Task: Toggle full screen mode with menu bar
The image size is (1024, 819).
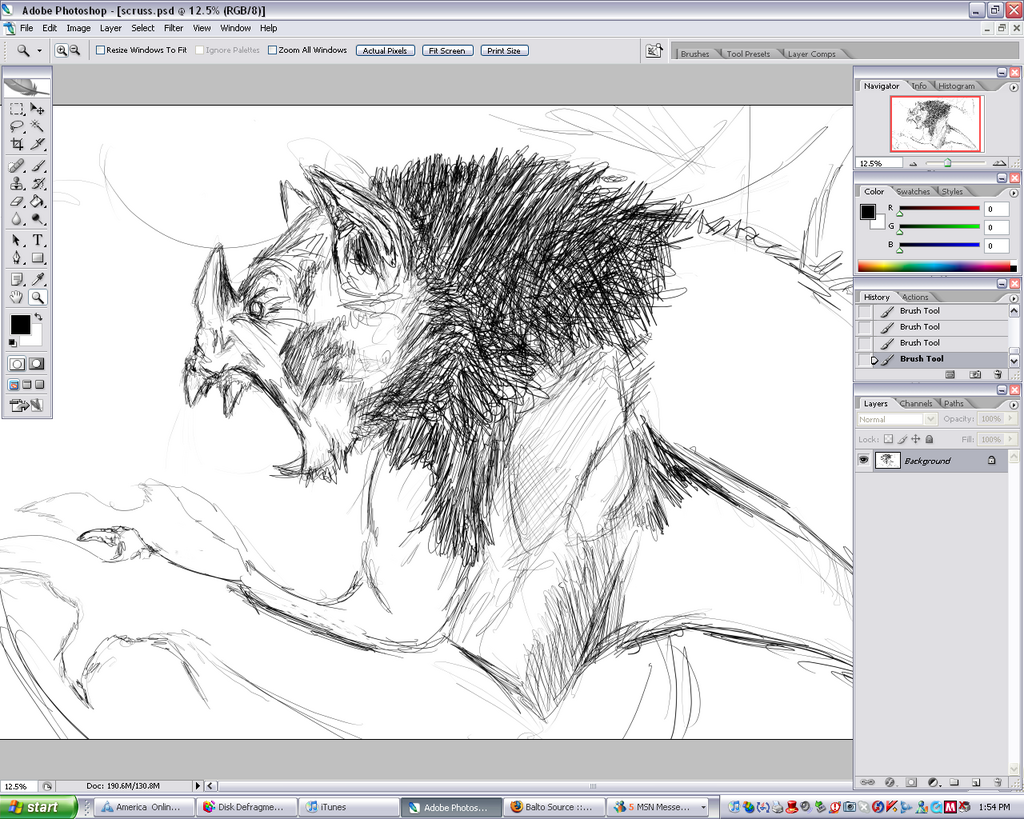Action: pos(27,385)
